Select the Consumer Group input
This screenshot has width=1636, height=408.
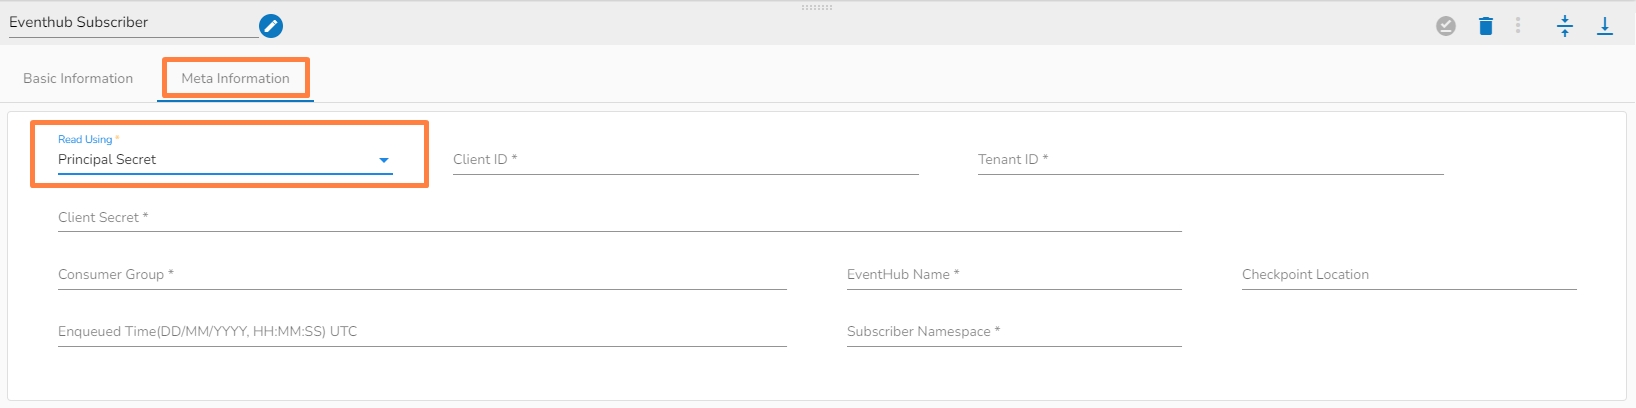point(422,275)
